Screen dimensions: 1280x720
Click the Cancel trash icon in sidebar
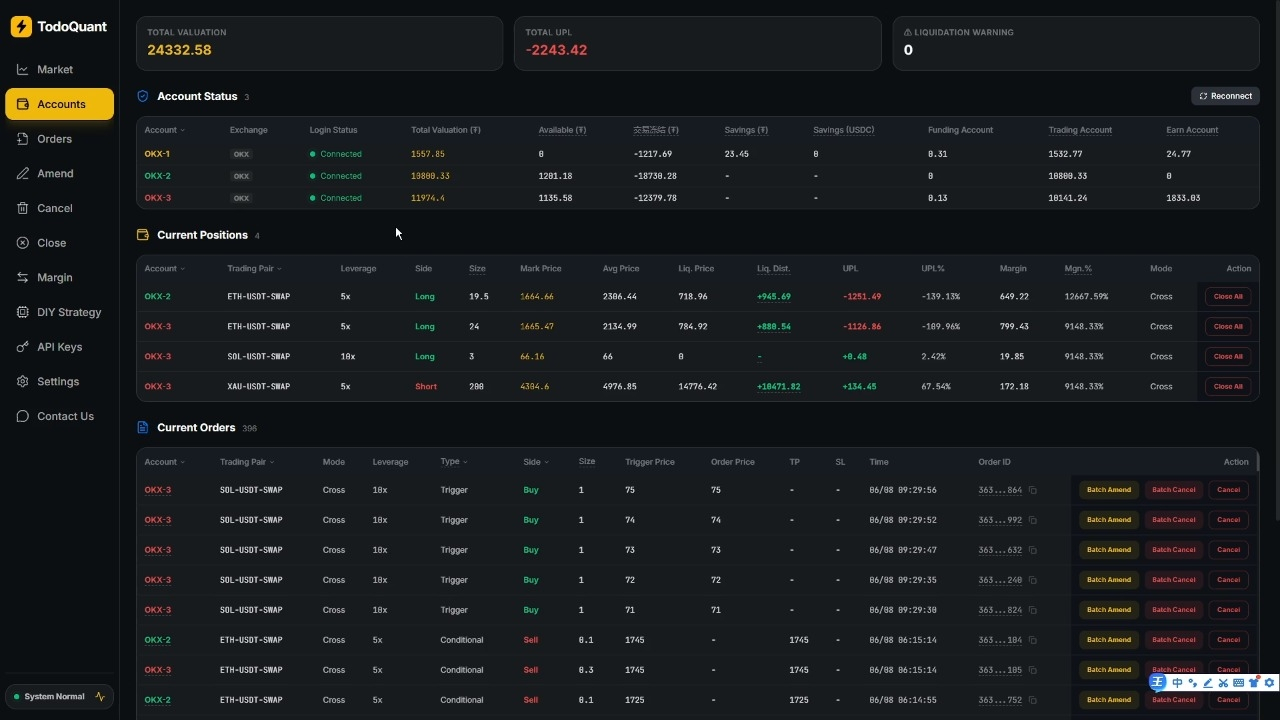(22, 208)
